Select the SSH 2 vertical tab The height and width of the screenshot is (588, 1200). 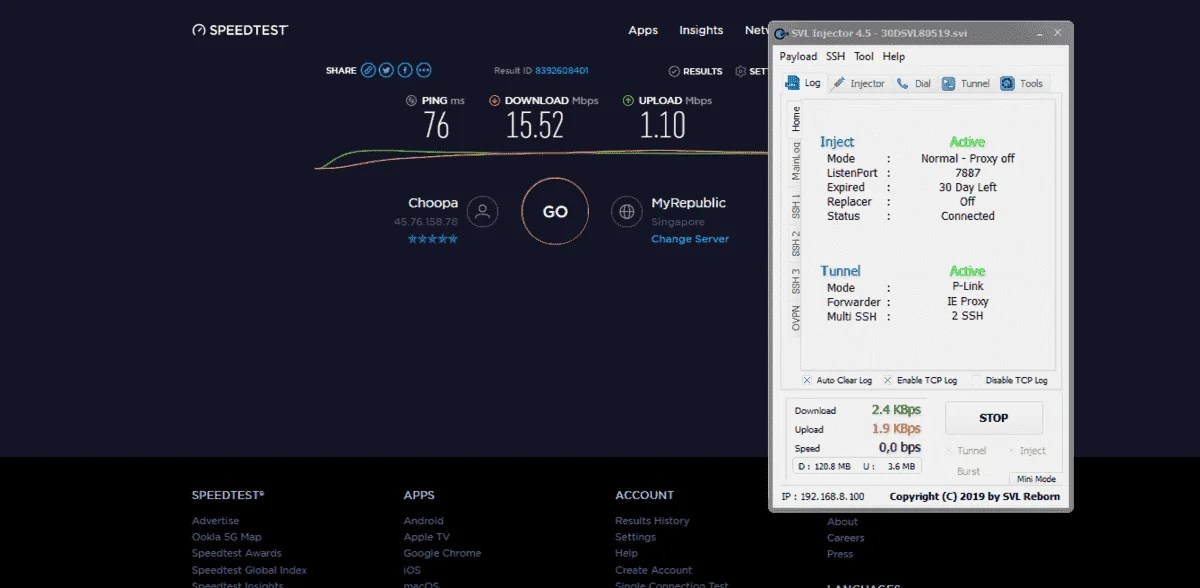pyautogui.click(x=796, y=243)
